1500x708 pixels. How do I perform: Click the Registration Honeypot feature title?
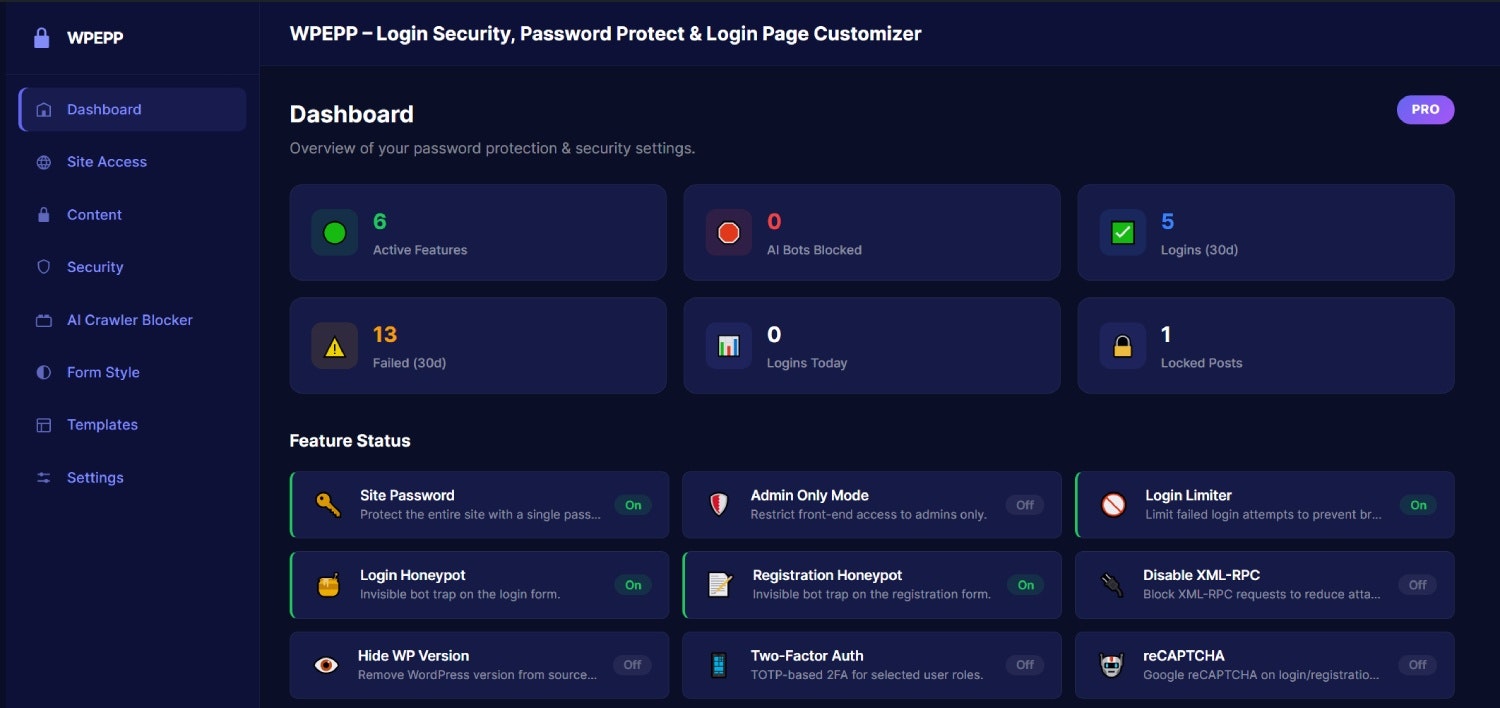tap(827, 575)
